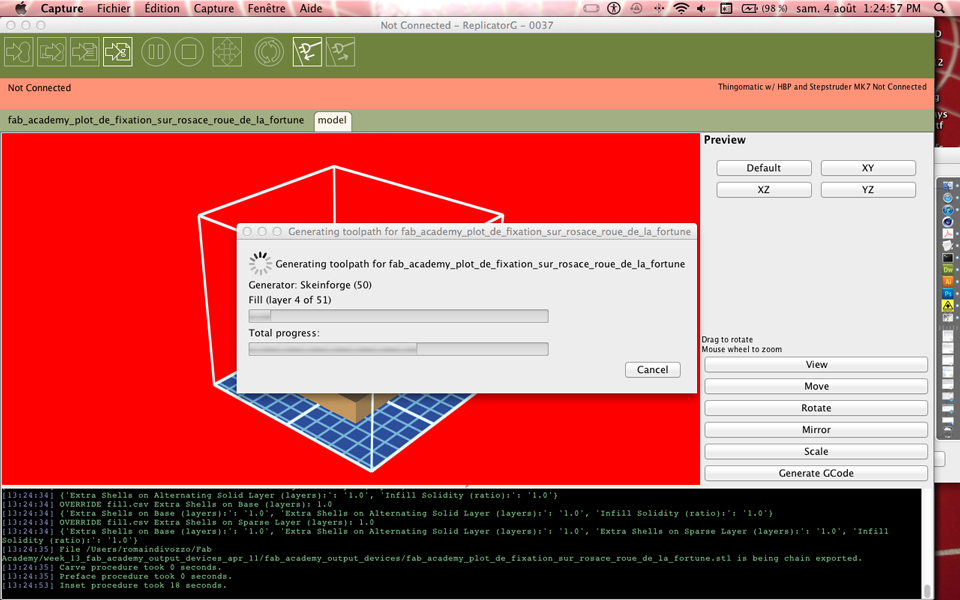Click the 'Not Connected' status text
Image resolution: width=960 pixels, height=600 pixels.
(39, 88)
